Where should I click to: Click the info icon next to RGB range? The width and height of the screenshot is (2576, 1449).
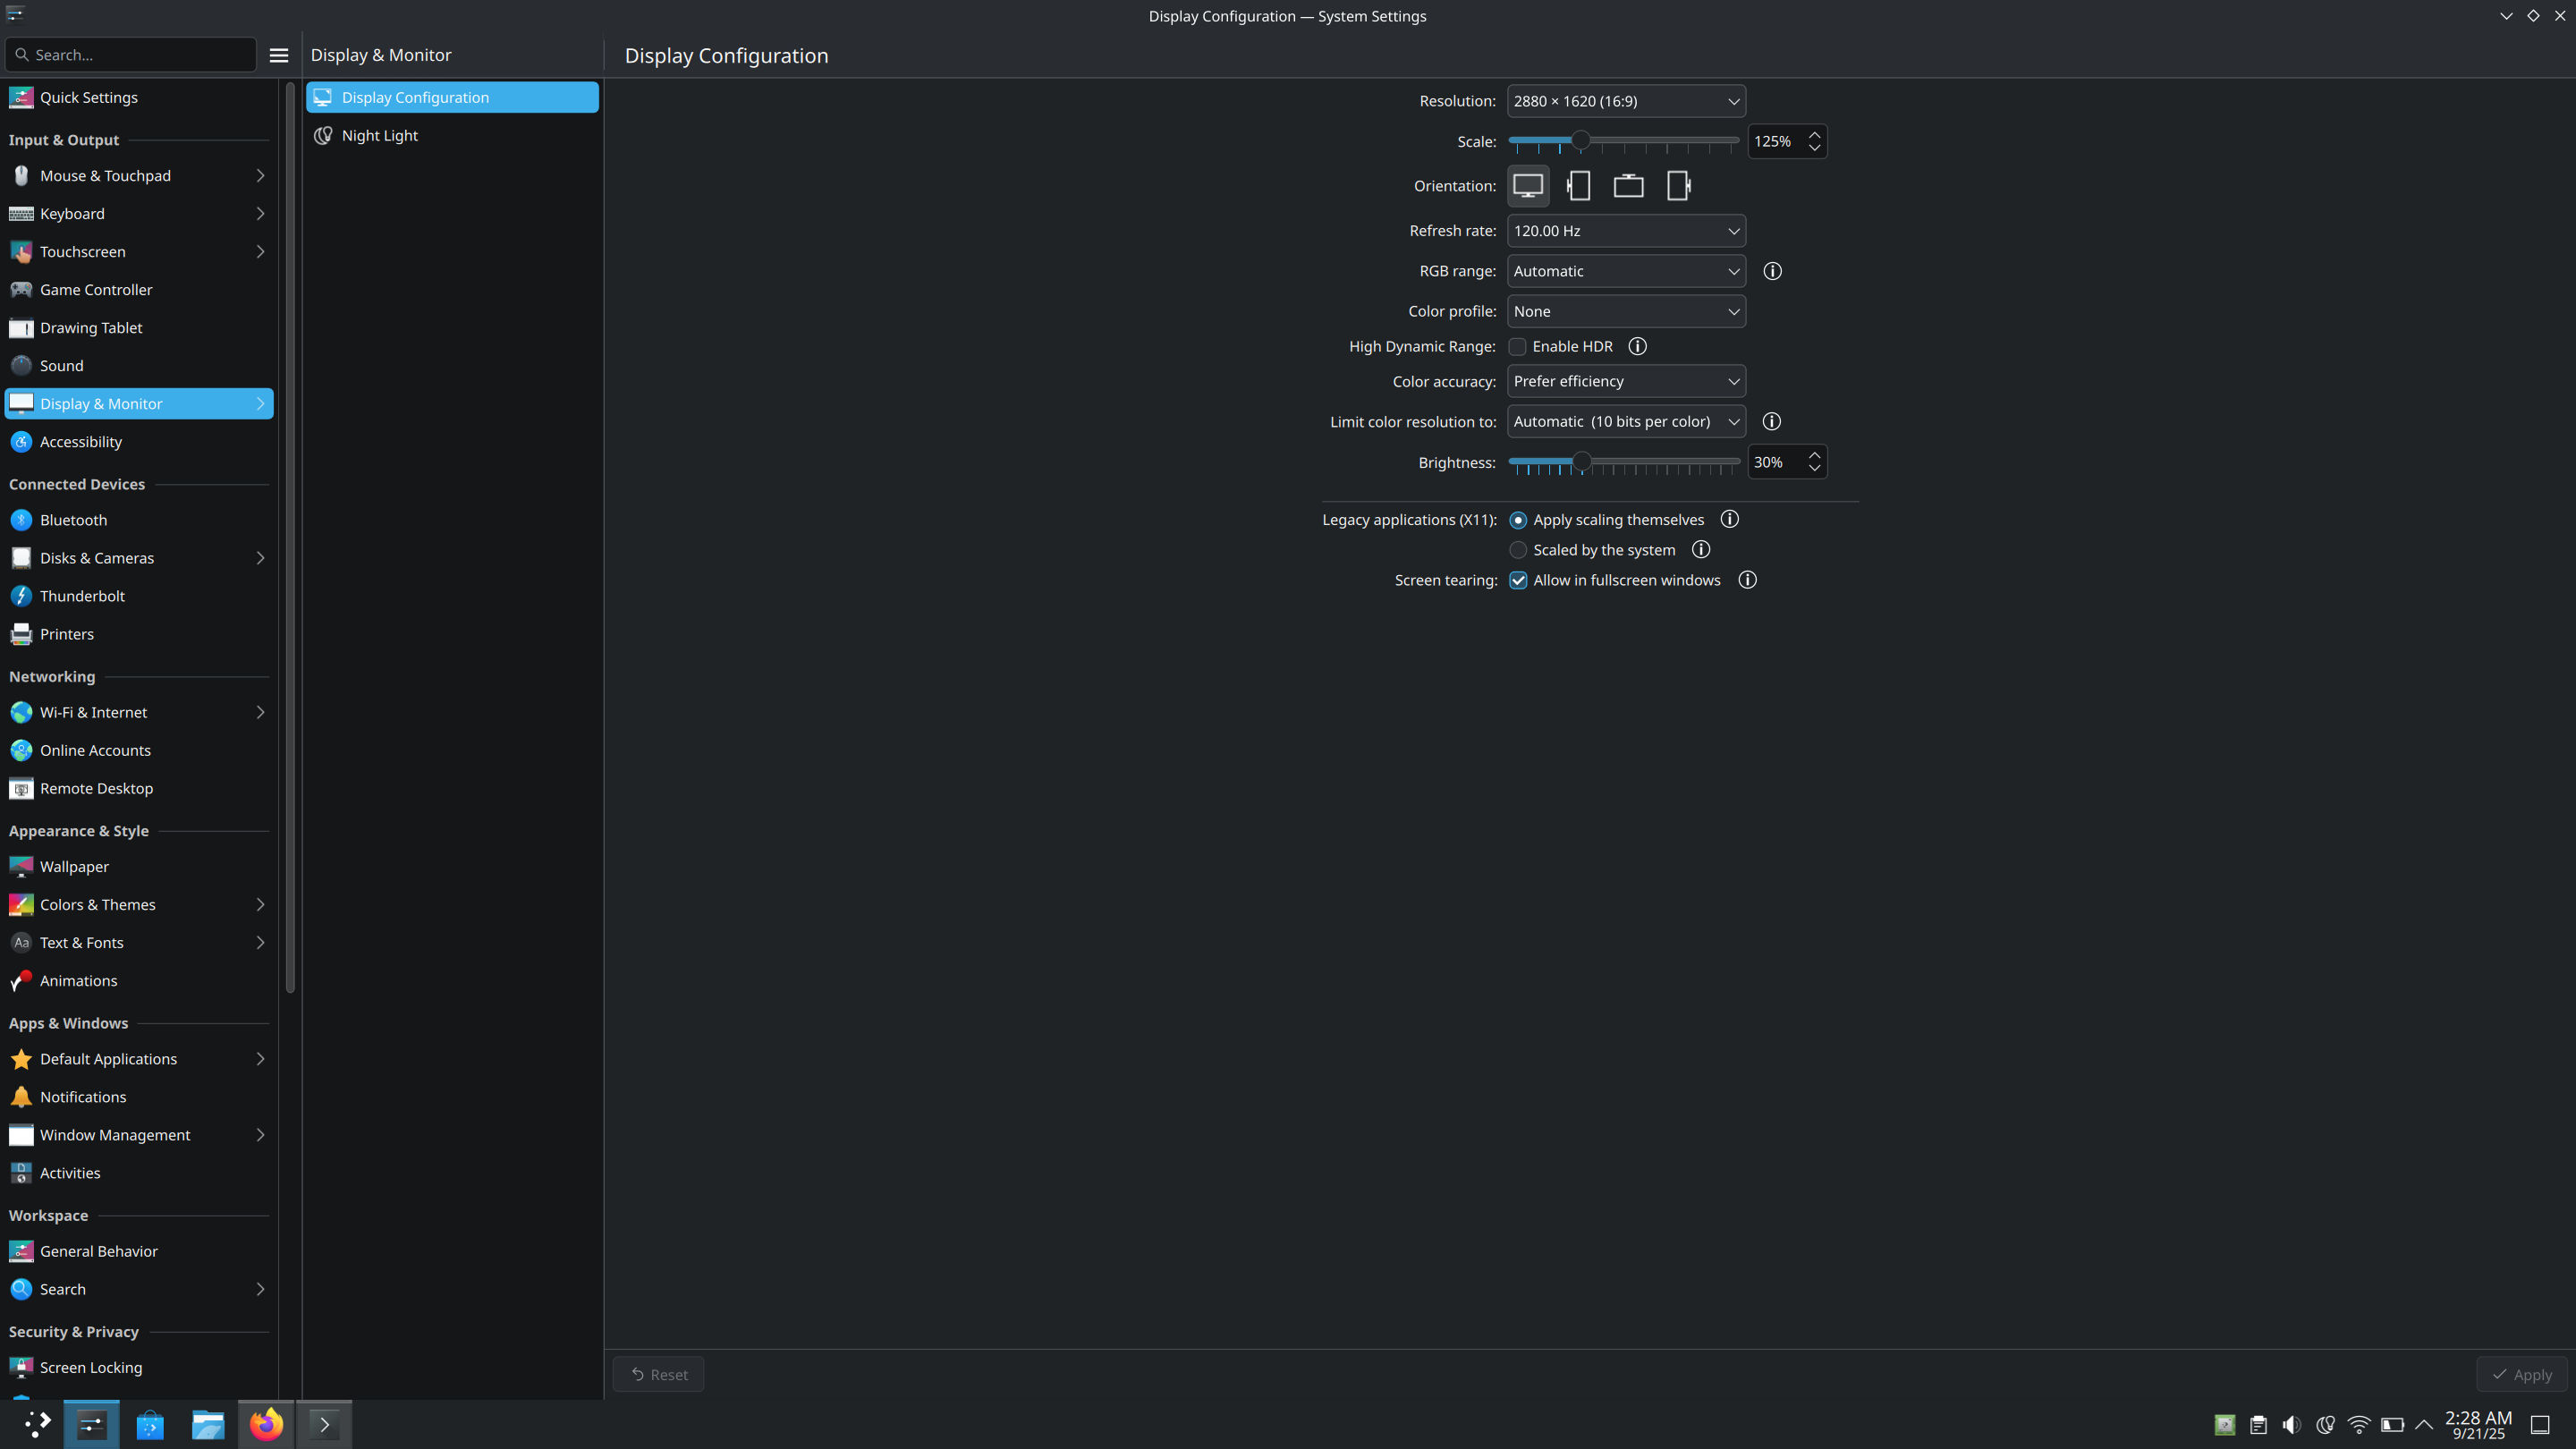1772,271
